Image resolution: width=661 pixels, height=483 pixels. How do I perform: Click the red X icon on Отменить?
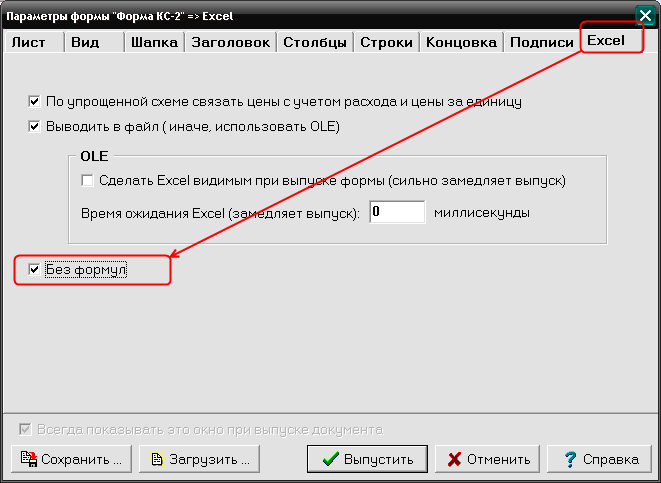click(455, 459)
